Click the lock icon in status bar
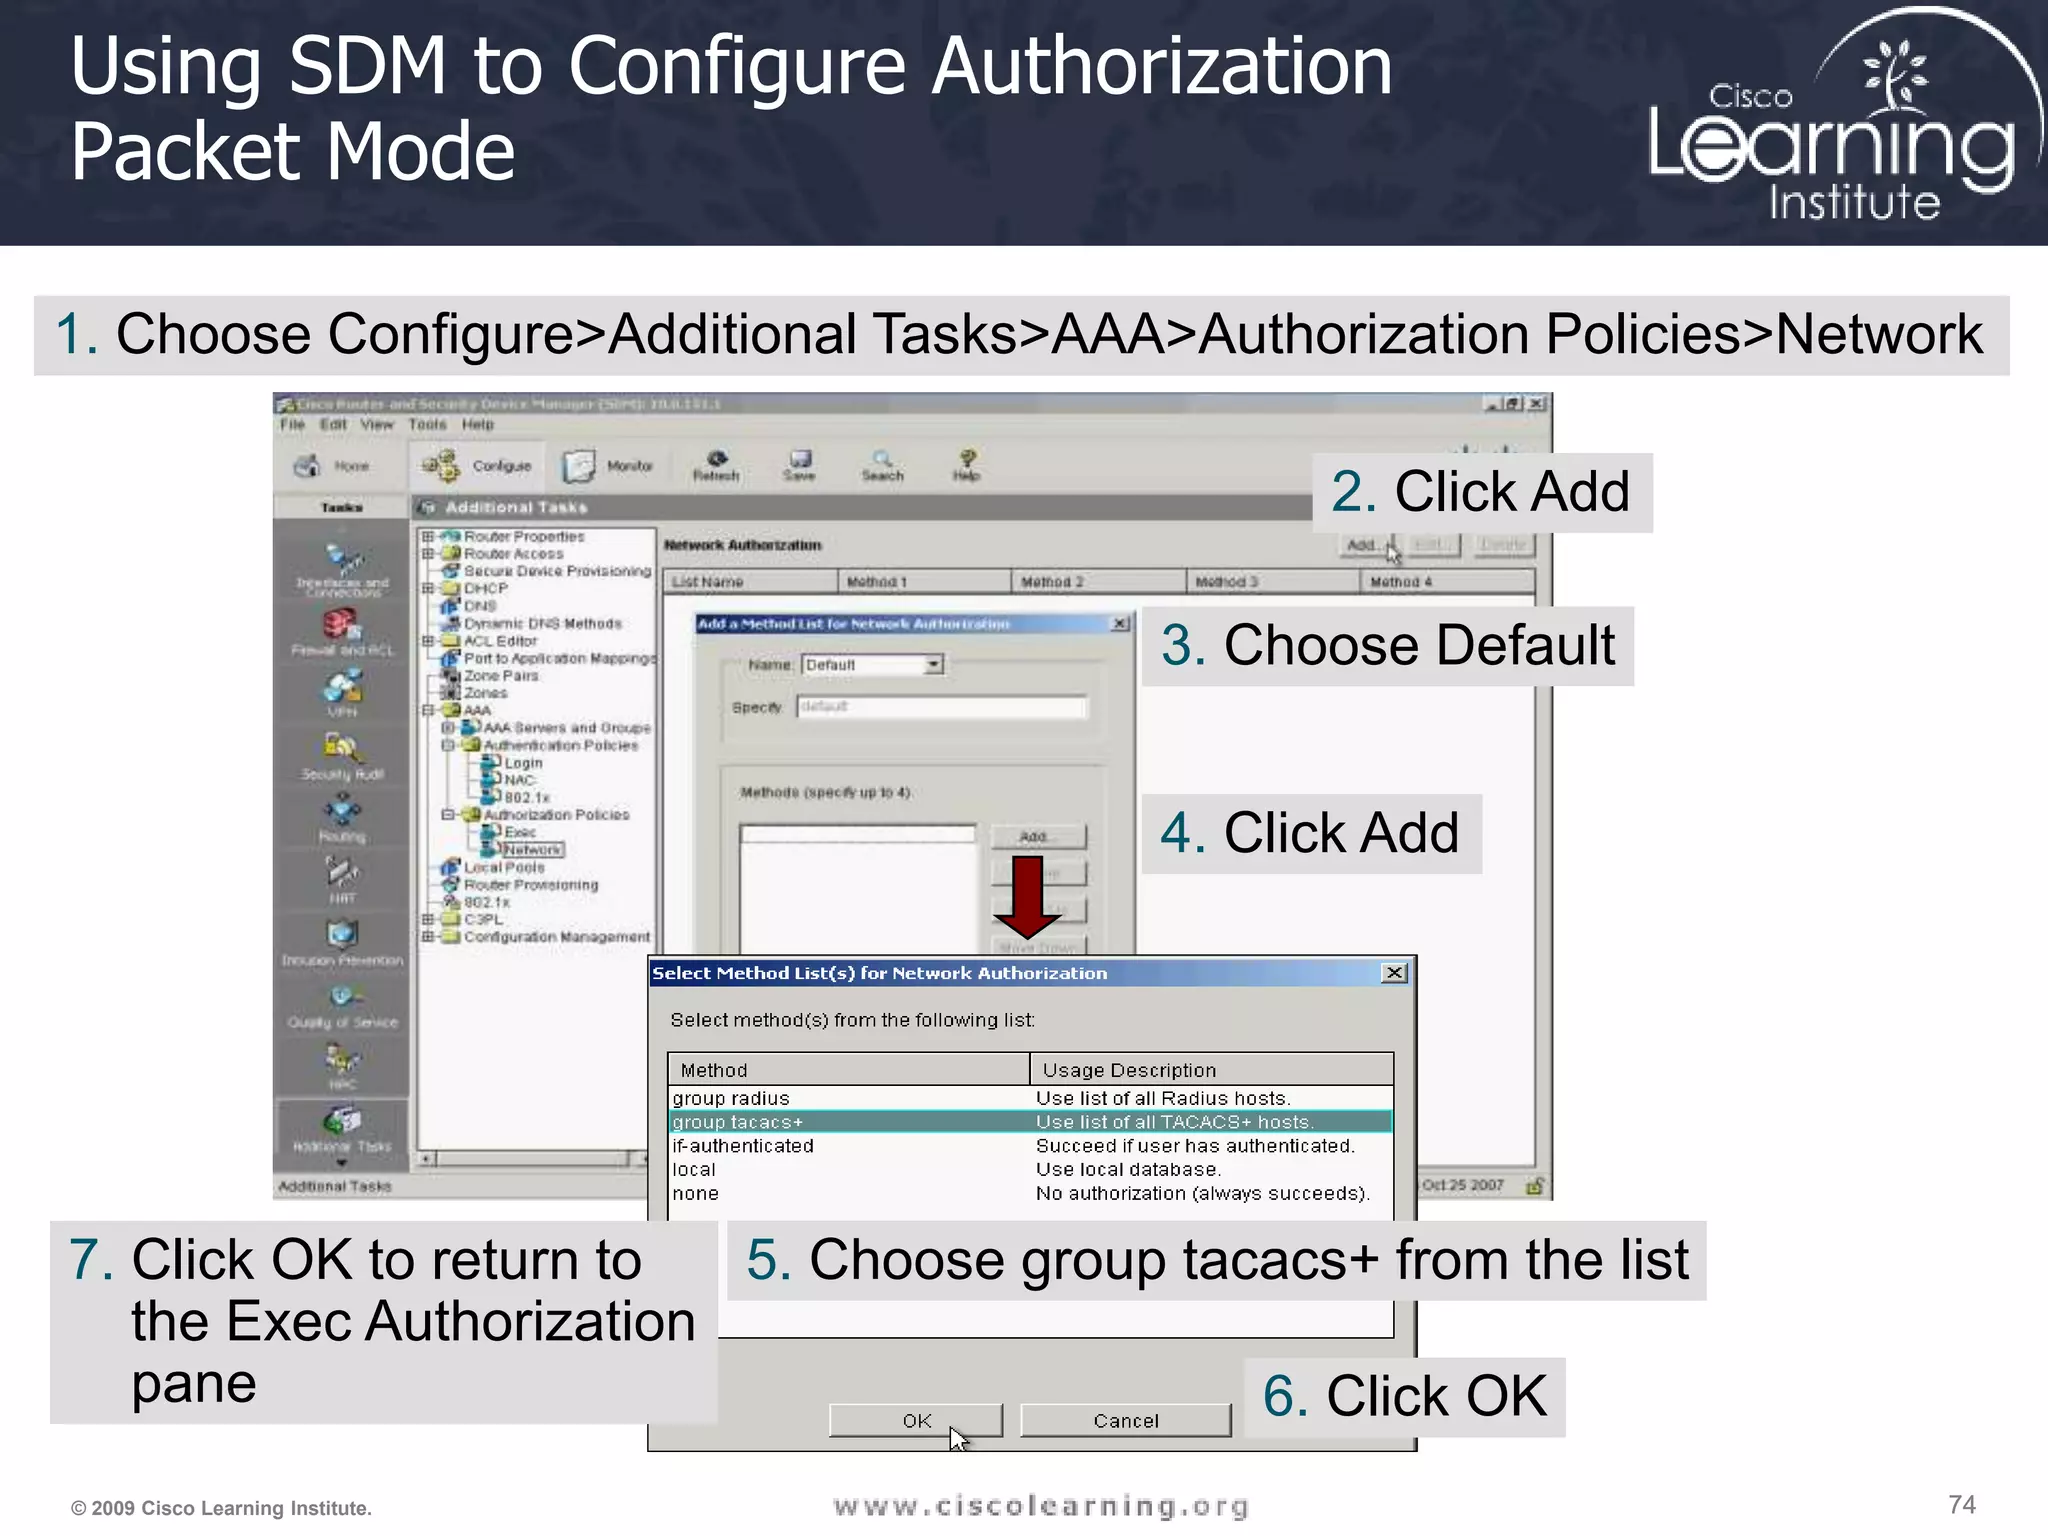This screenshot has height=1536, width=2048. tap(1535, 1186)
